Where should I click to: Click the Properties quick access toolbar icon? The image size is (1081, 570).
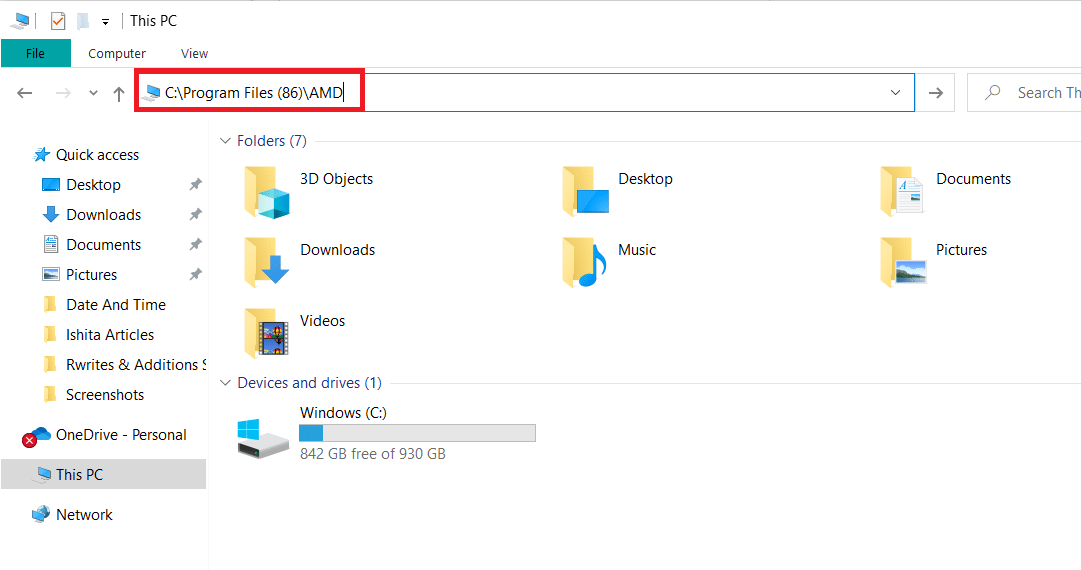tap(58, 21)
